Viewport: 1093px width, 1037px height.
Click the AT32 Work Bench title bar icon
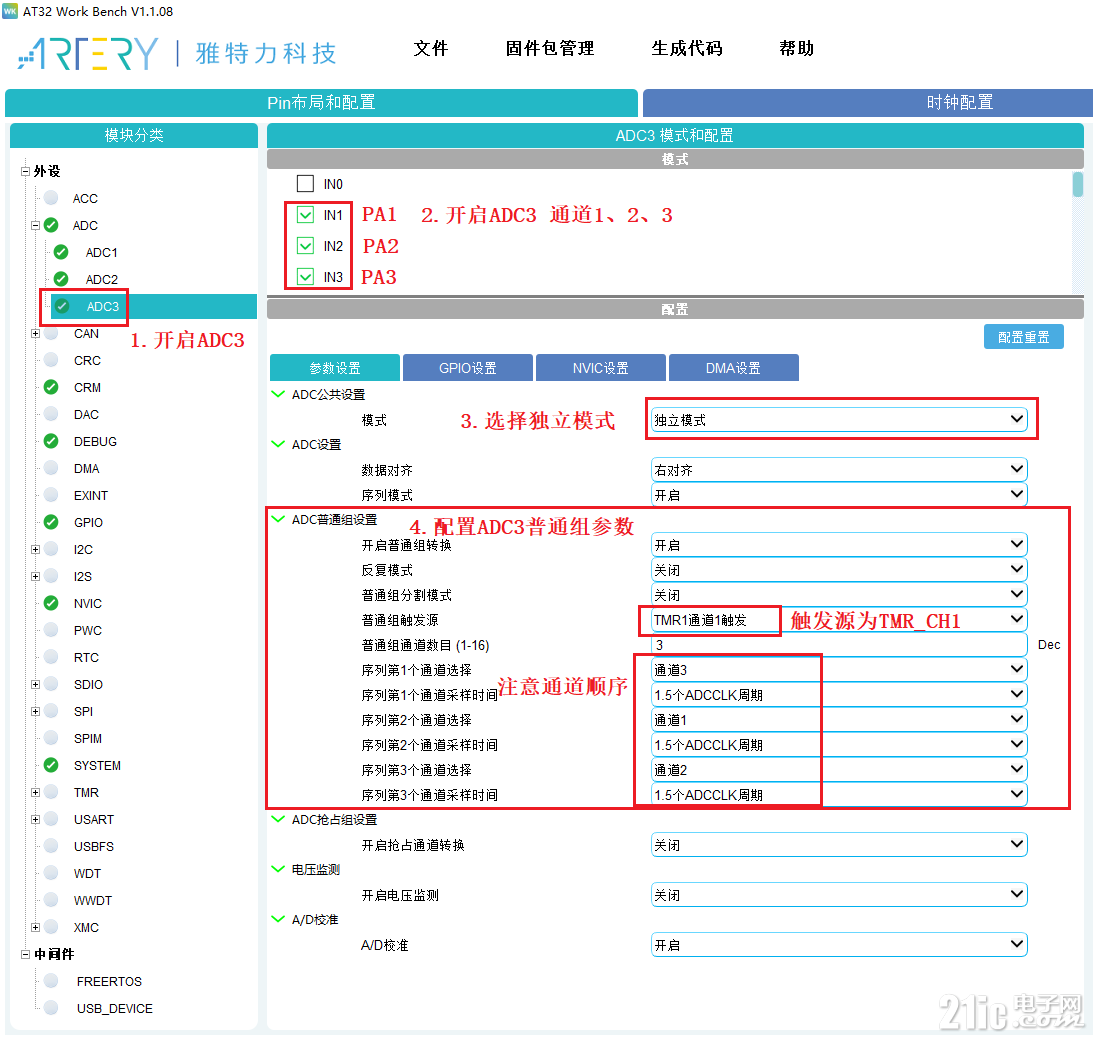click(x=10, y=11)
